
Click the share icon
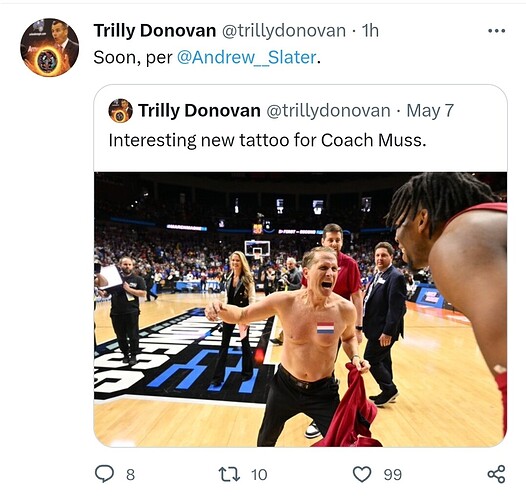click(496, 474)
